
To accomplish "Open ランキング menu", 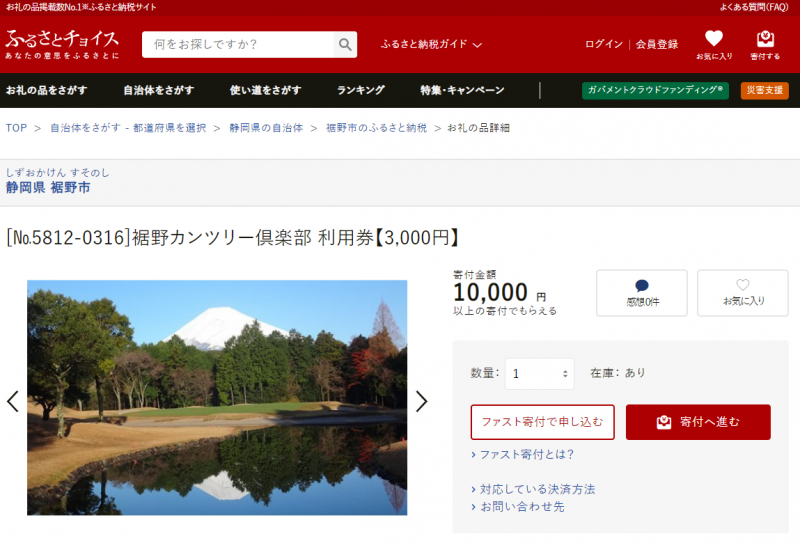I will click(x=361, y=90).
